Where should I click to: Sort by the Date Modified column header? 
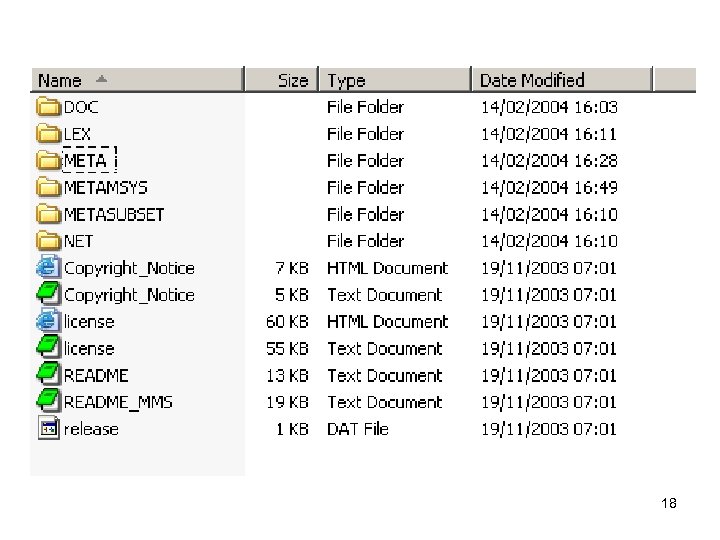click(532, 80)
